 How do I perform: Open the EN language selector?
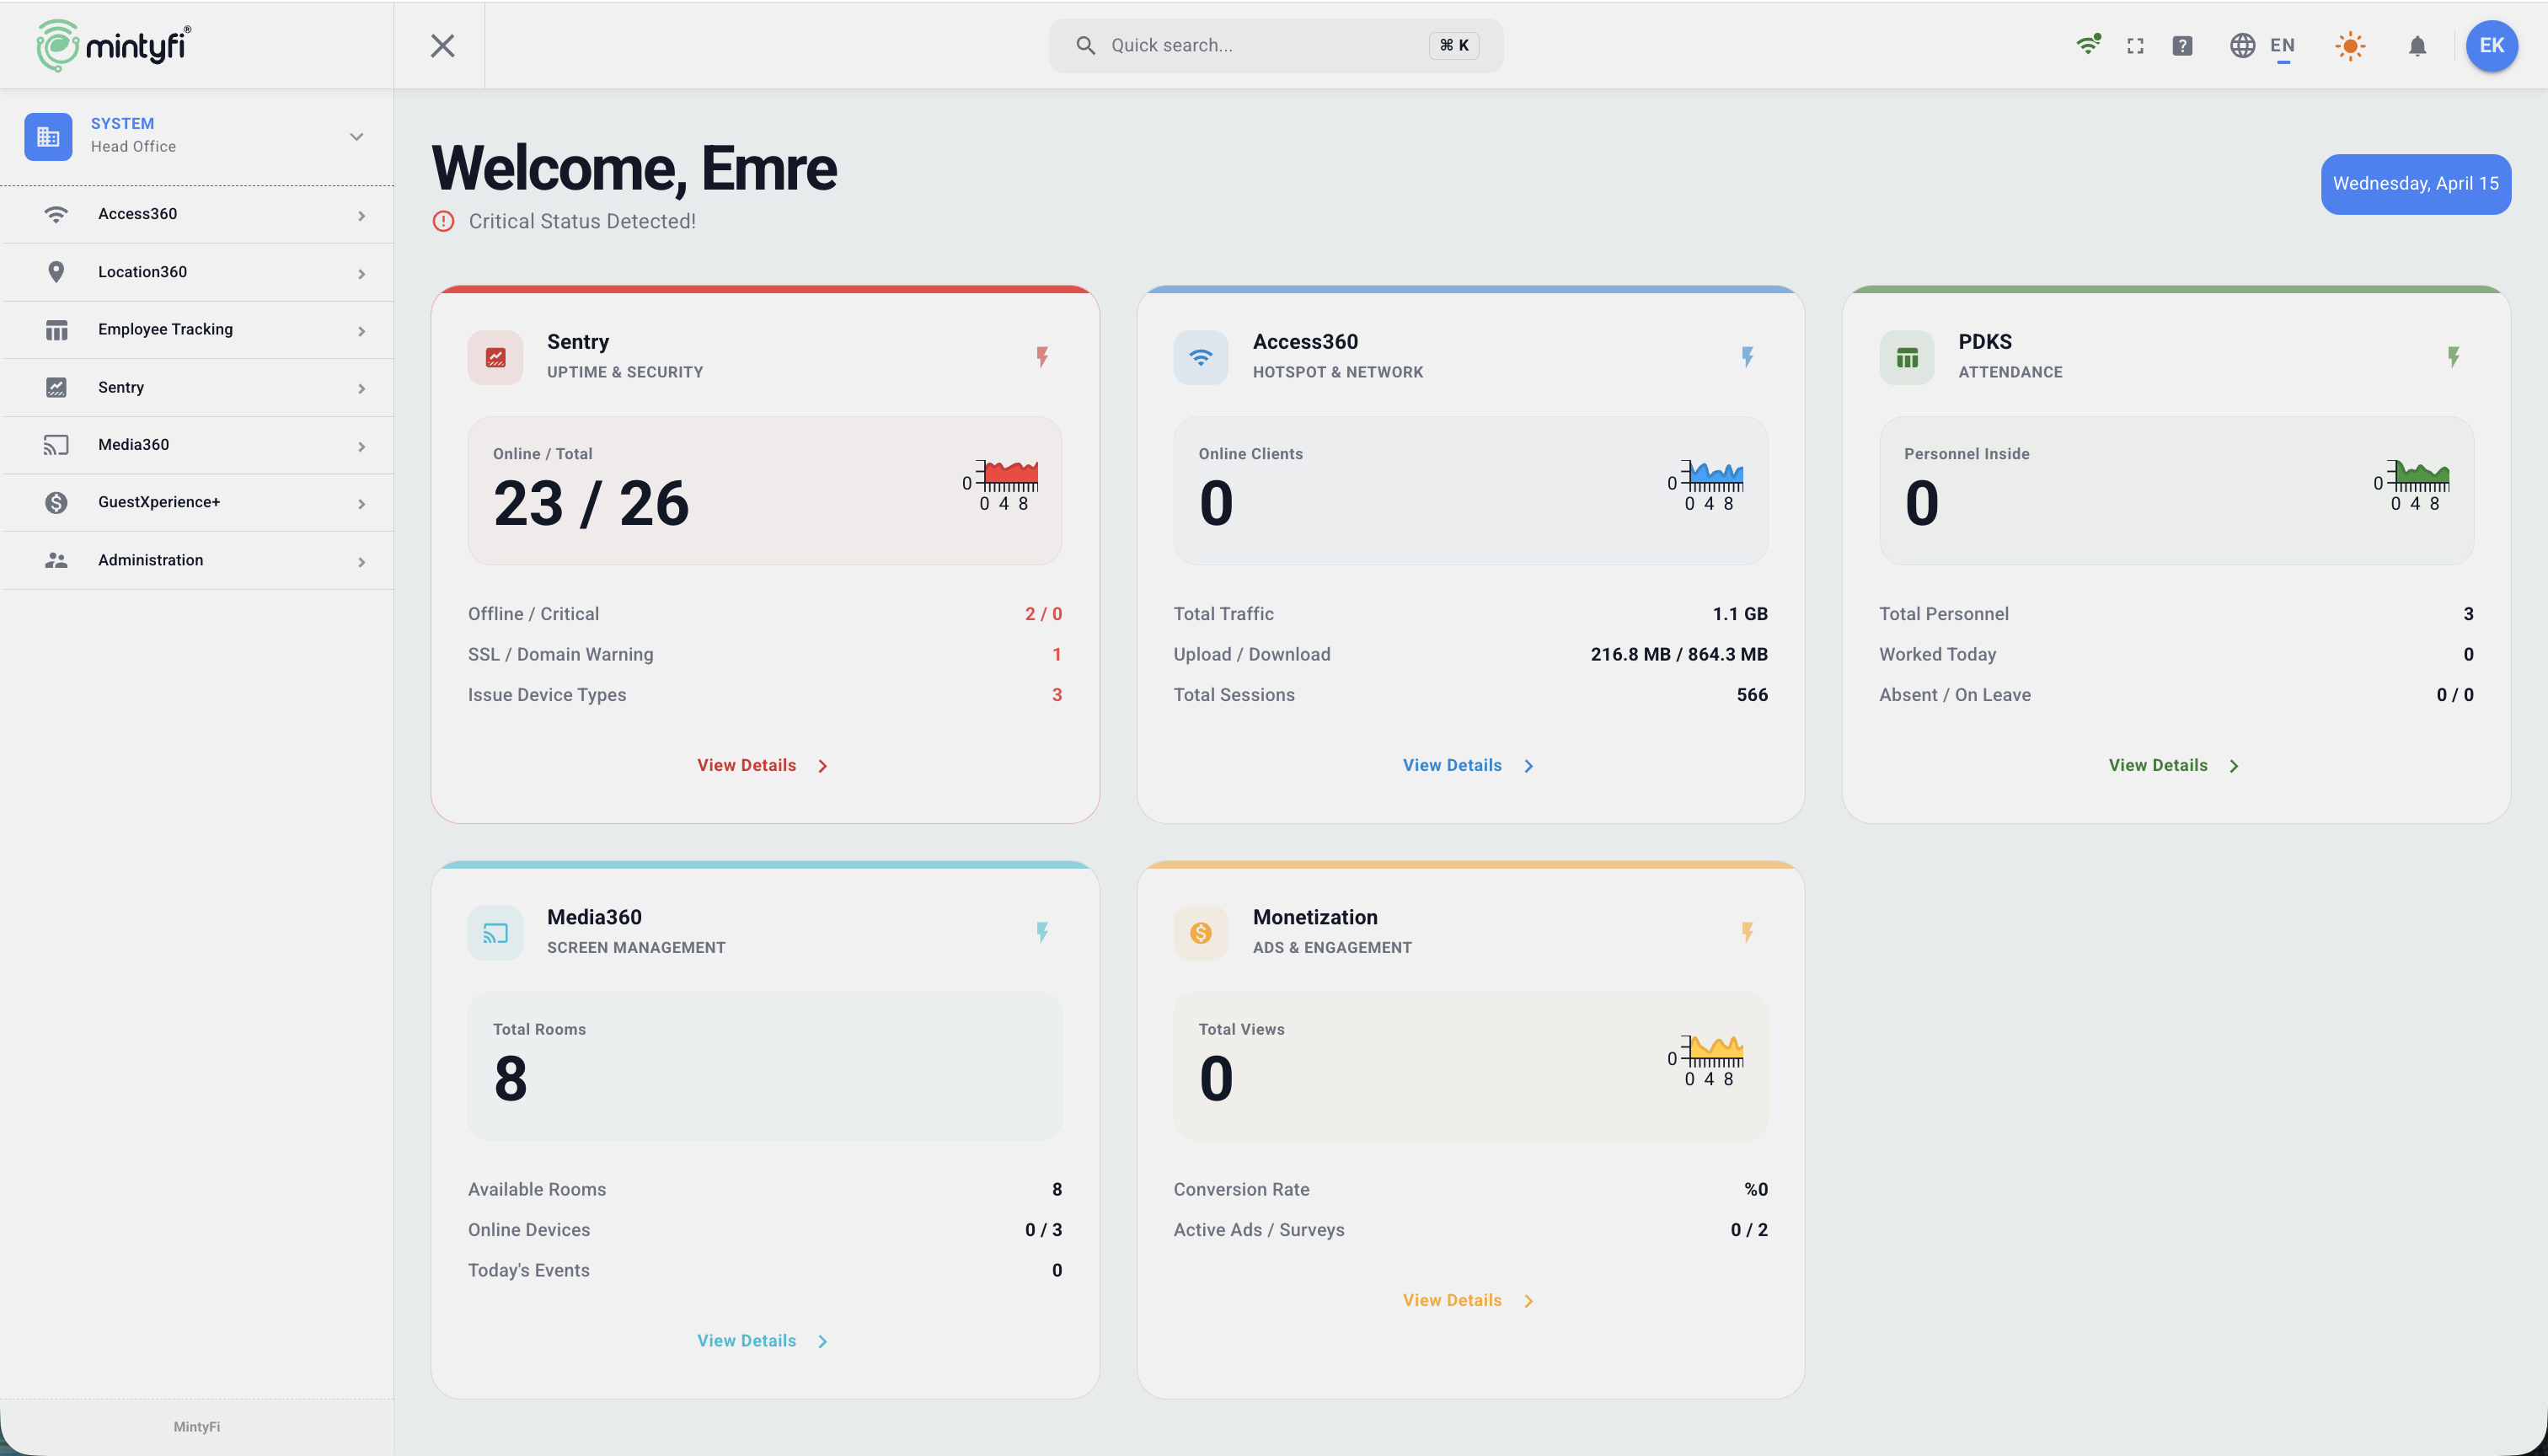click(x=2262, y=46)
